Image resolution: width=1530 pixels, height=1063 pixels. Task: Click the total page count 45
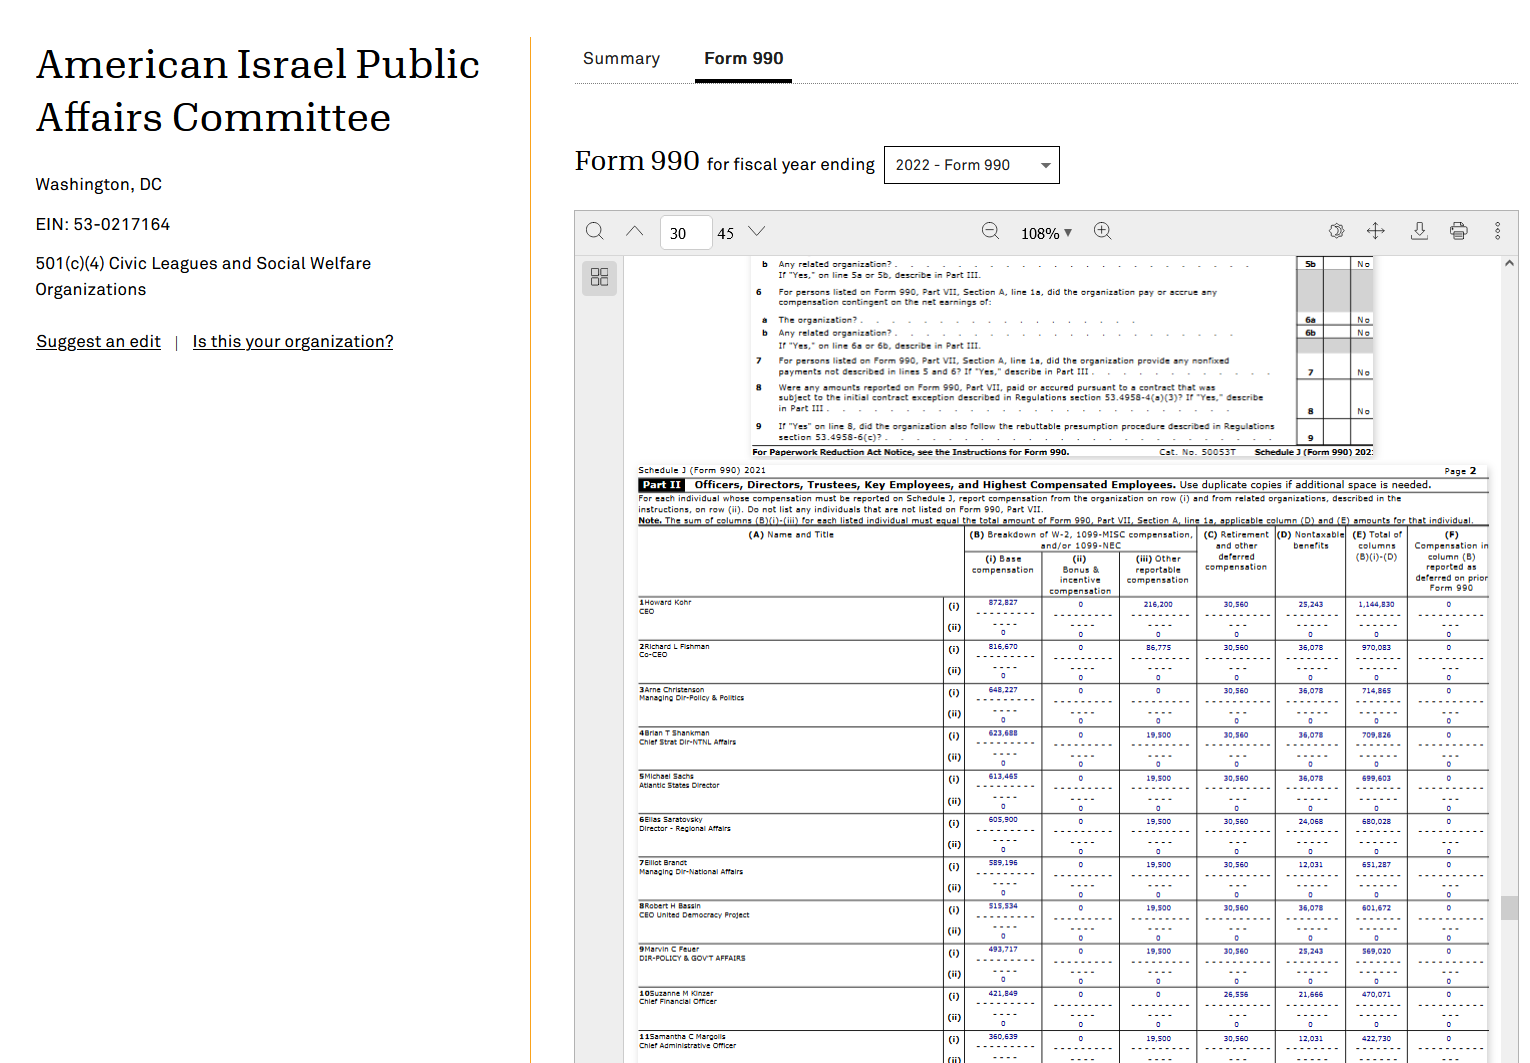[x=726, y=233]
